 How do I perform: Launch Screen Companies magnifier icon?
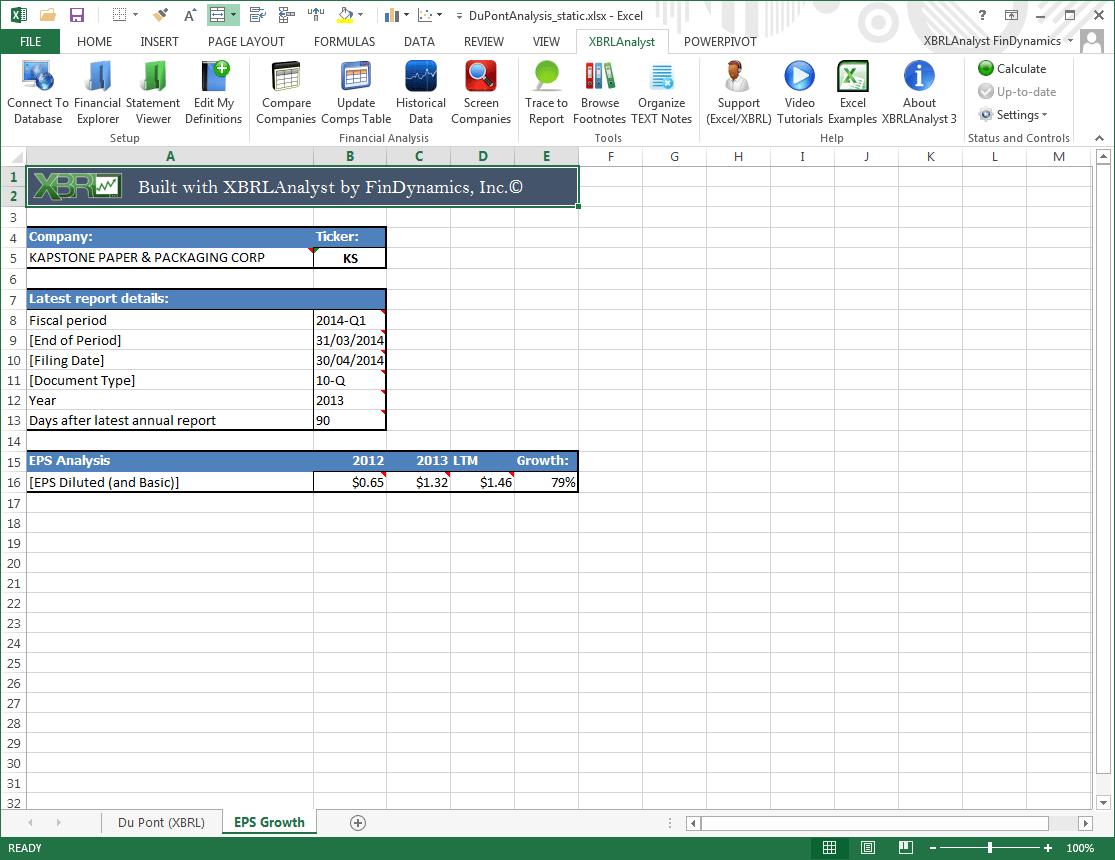pyautogui.click(x=481, y=93)
